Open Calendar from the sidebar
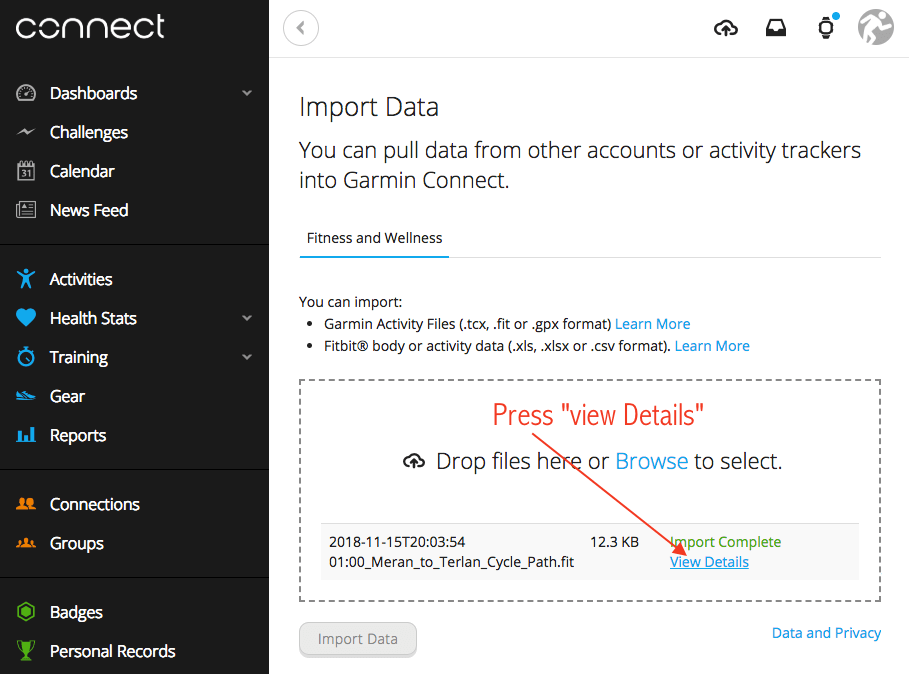 point(82,171)
